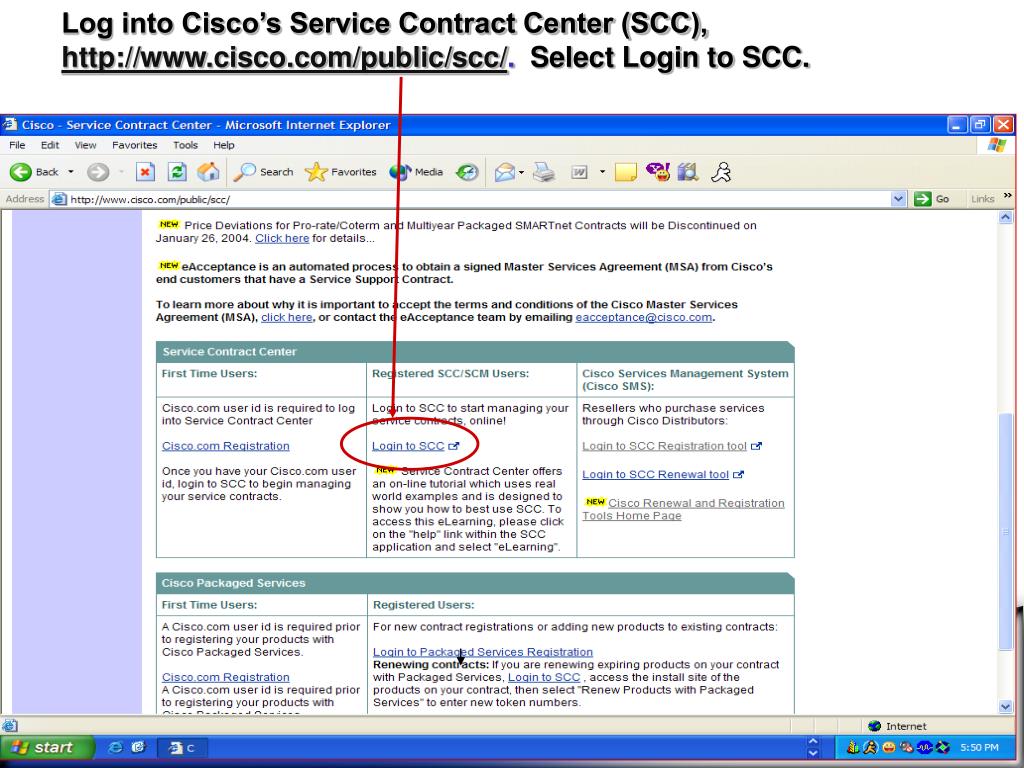1024x768 pixels.
Task: Click Login to Packaged Services Registration link
Action: [x=483, y=652]
